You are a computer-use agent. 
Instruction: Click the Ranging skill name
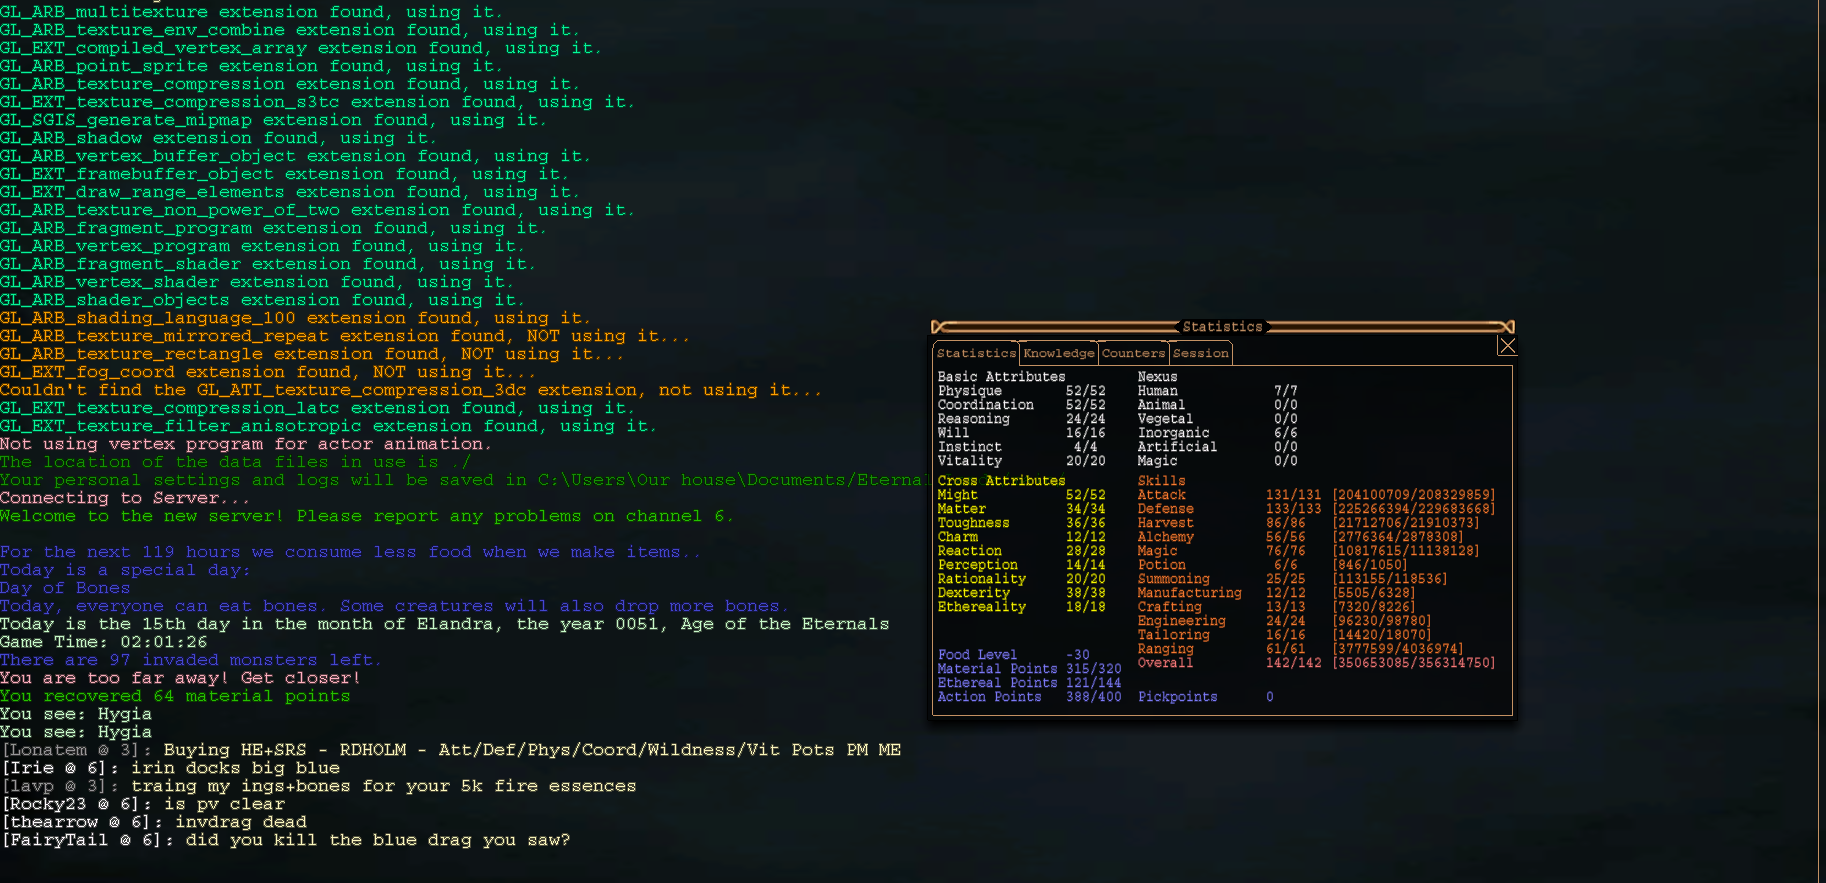coord(1165,649)
